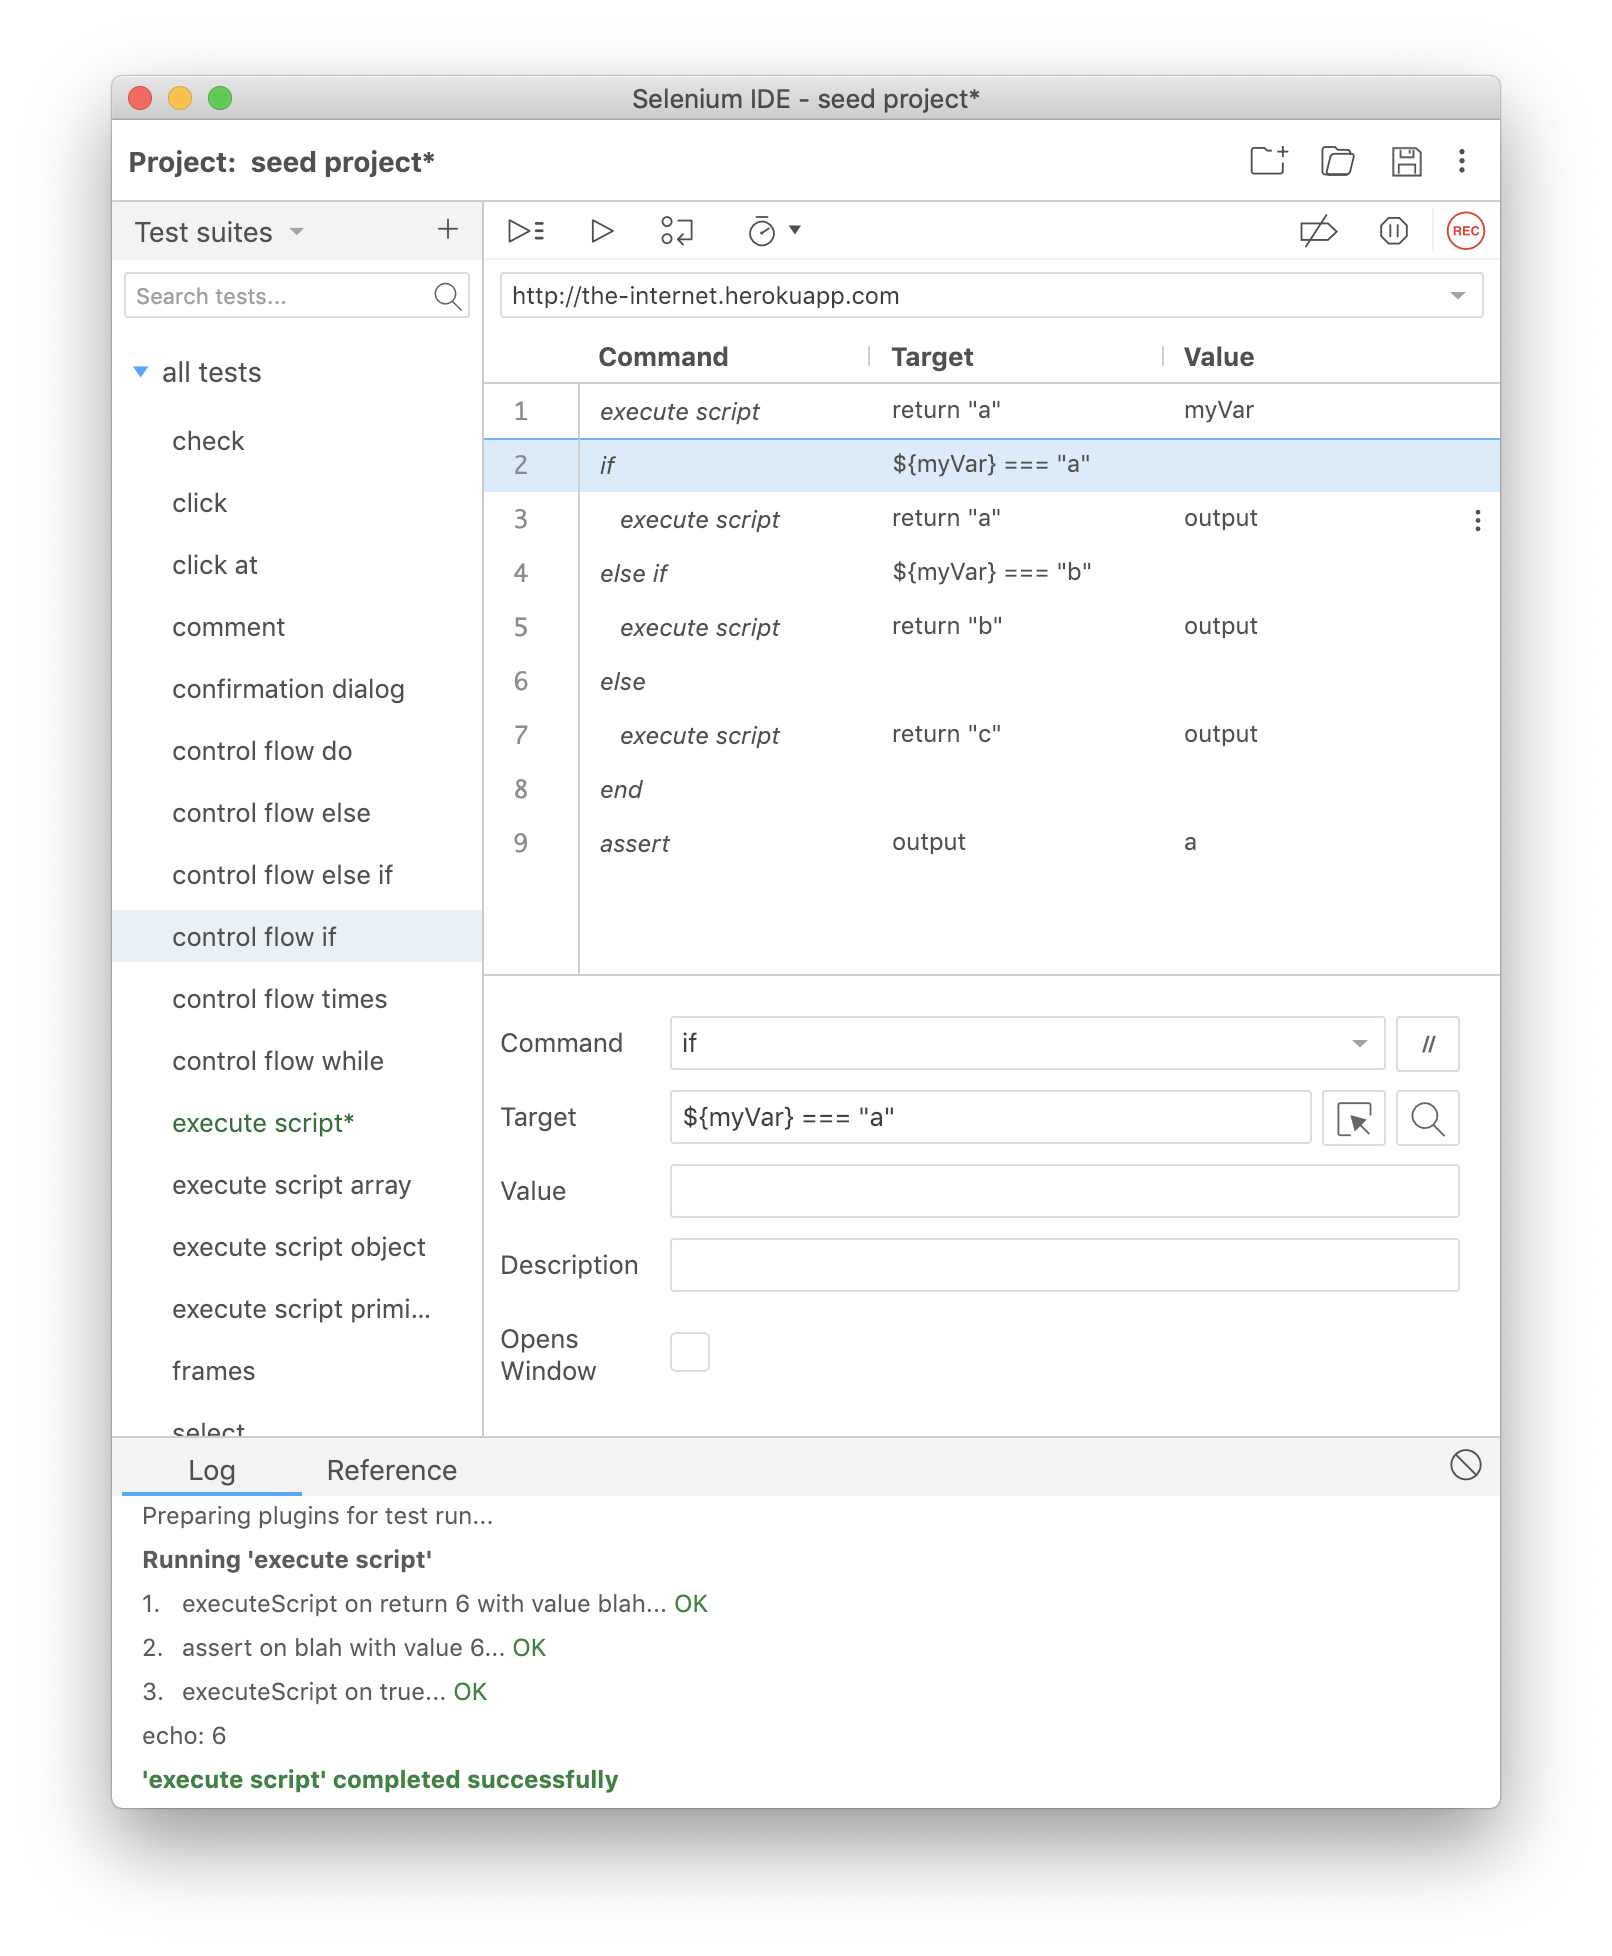This screenshot has width=1612, height=1956.
Task: Pause execution on exceptions
Action: pyautogui.click(x=1392, y=231)
